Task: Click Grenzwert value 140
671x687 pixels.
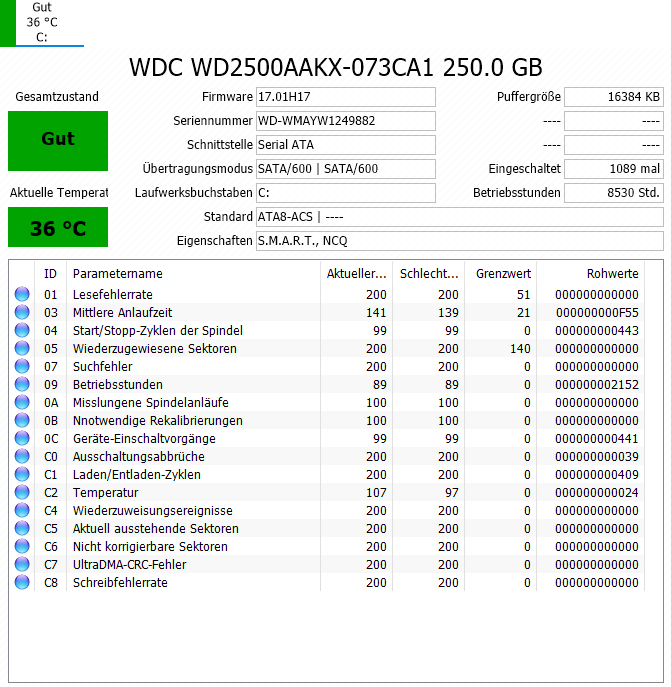Action: [x=520, y=348]
